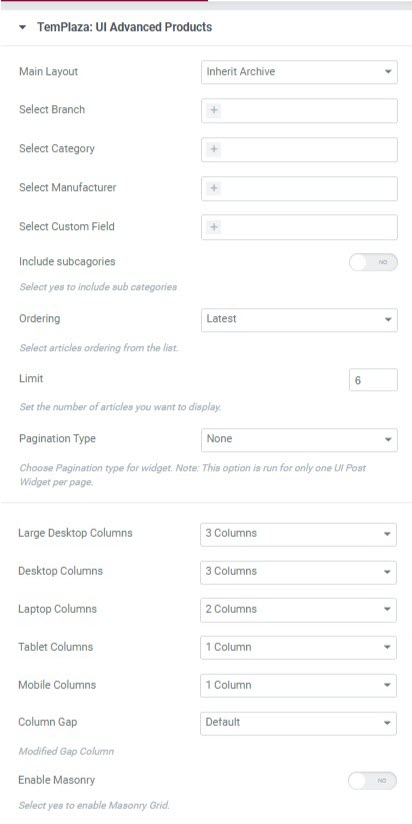Click the Limit number field
The height and width of the screenshot is (824, 412).
click(373, 379)
